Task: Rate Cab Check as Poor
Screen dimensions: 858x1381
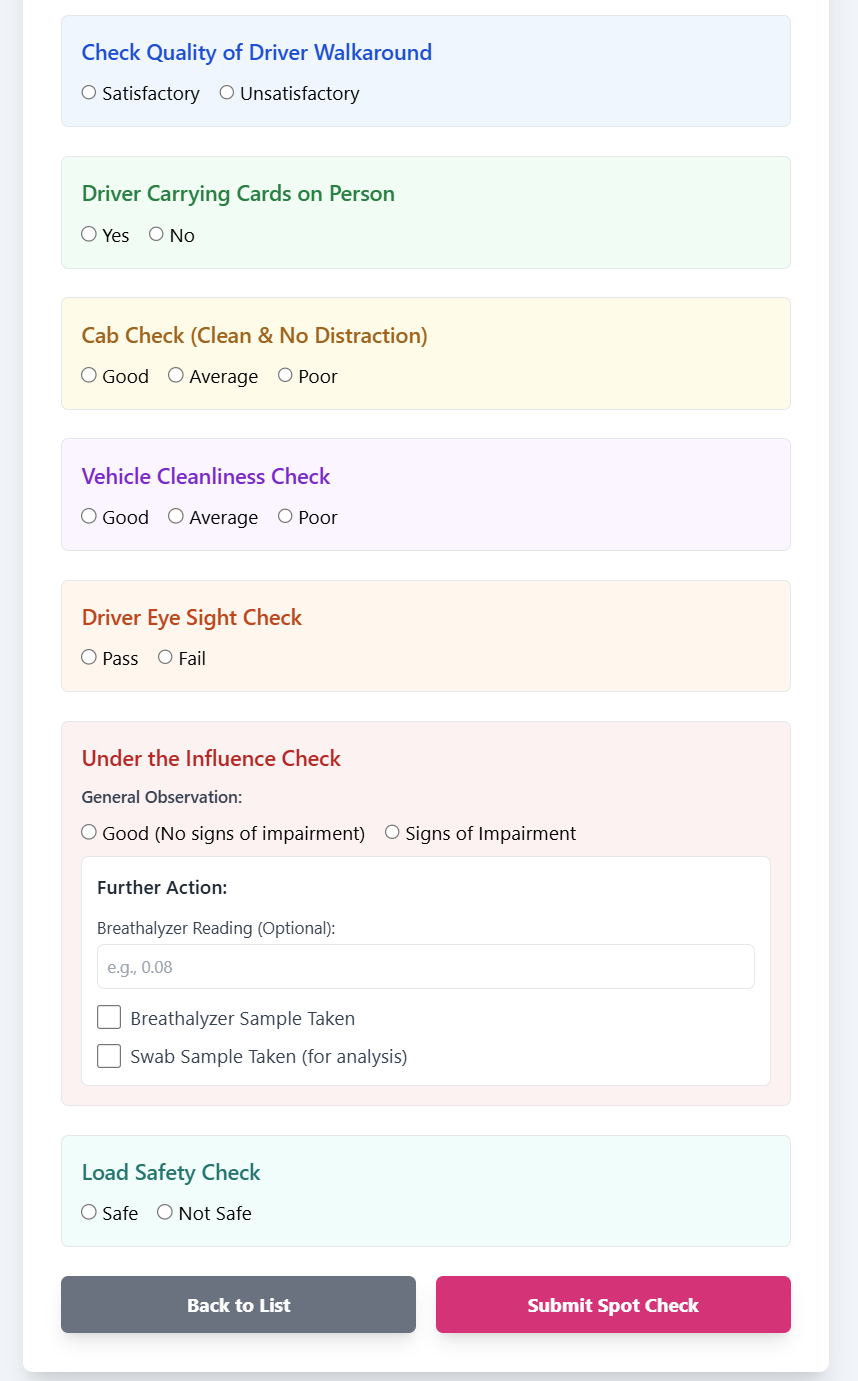Action: [x=284, y=374]
